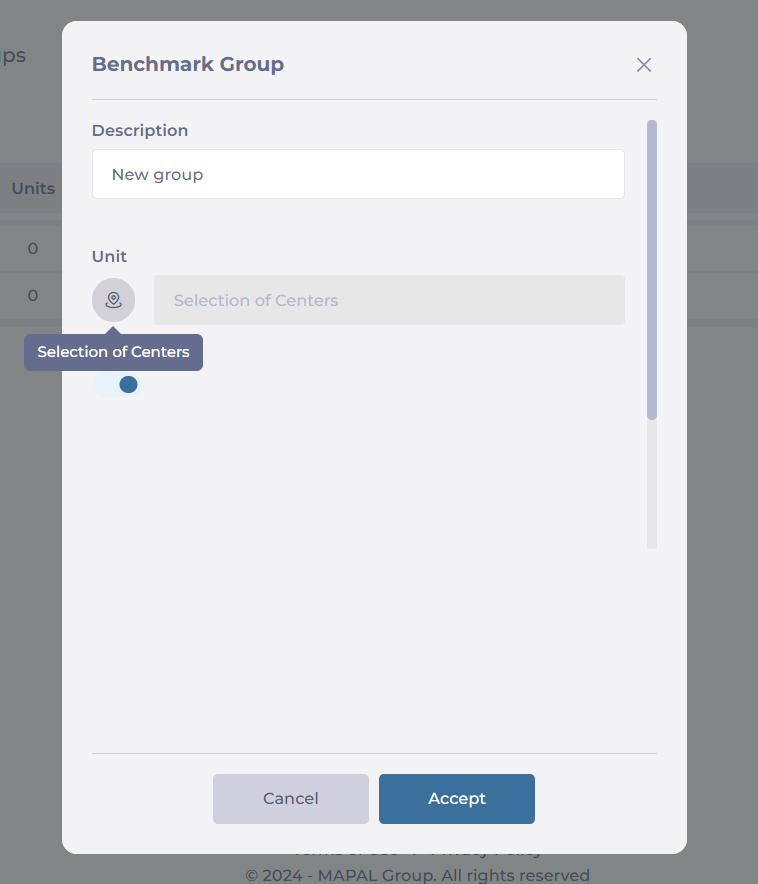Toggle the blue switch below the Unit field

pos(116,384)
